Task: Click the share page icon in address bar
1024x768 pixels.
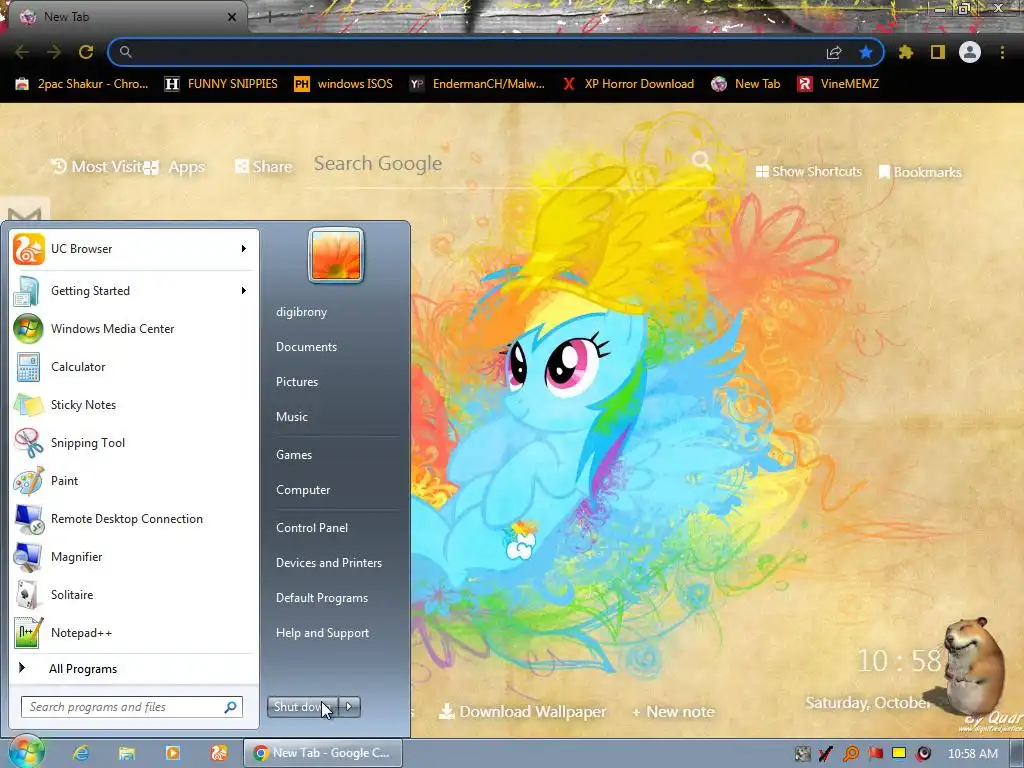Action: [x=834, y=52]
